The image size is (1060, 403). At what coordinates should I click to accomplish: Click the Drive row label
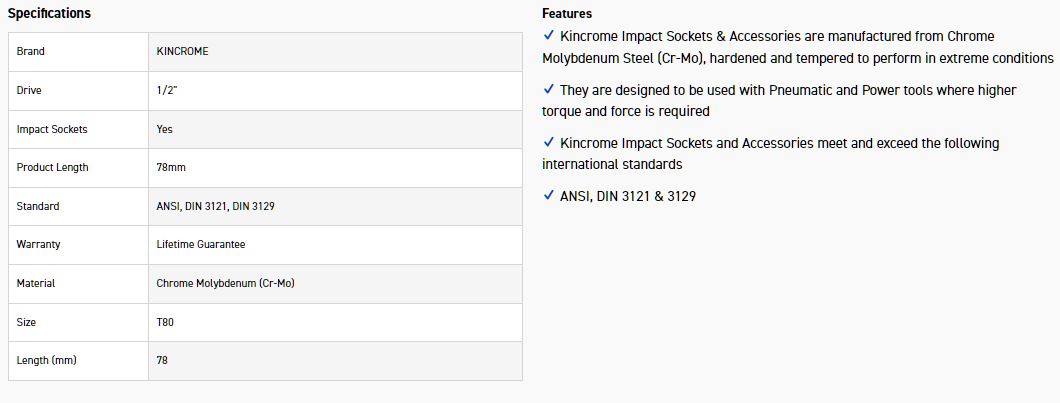click(29, 90)
